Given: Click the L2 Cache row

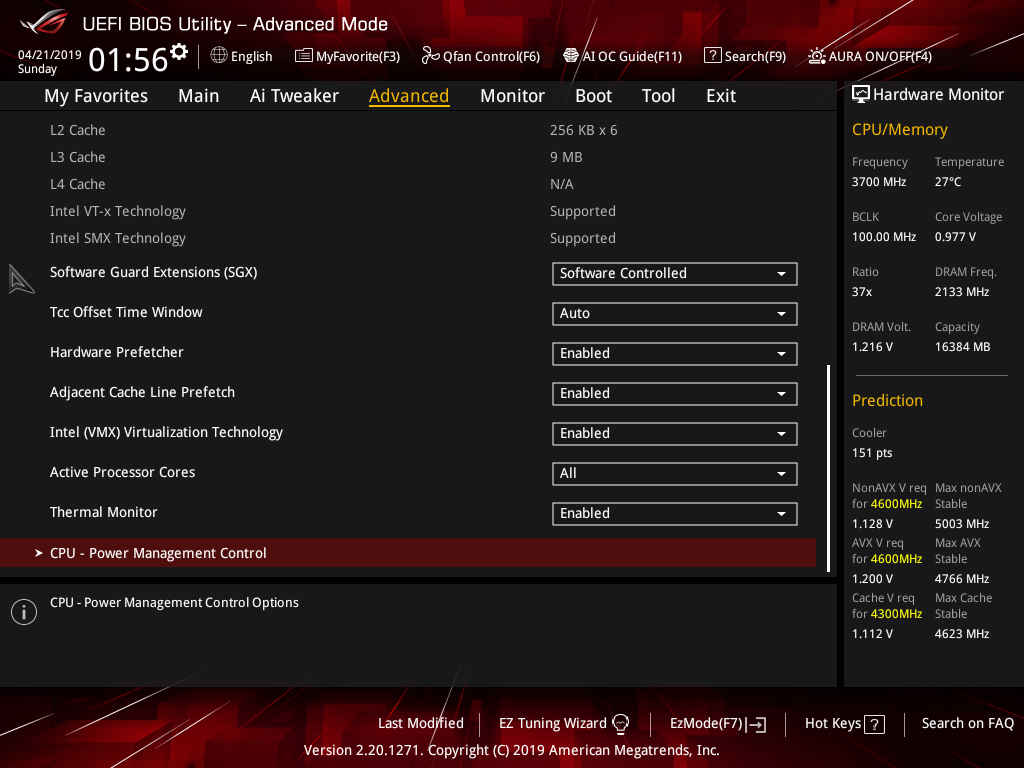Looking at the screenshot, I should (x=408, y=130).
